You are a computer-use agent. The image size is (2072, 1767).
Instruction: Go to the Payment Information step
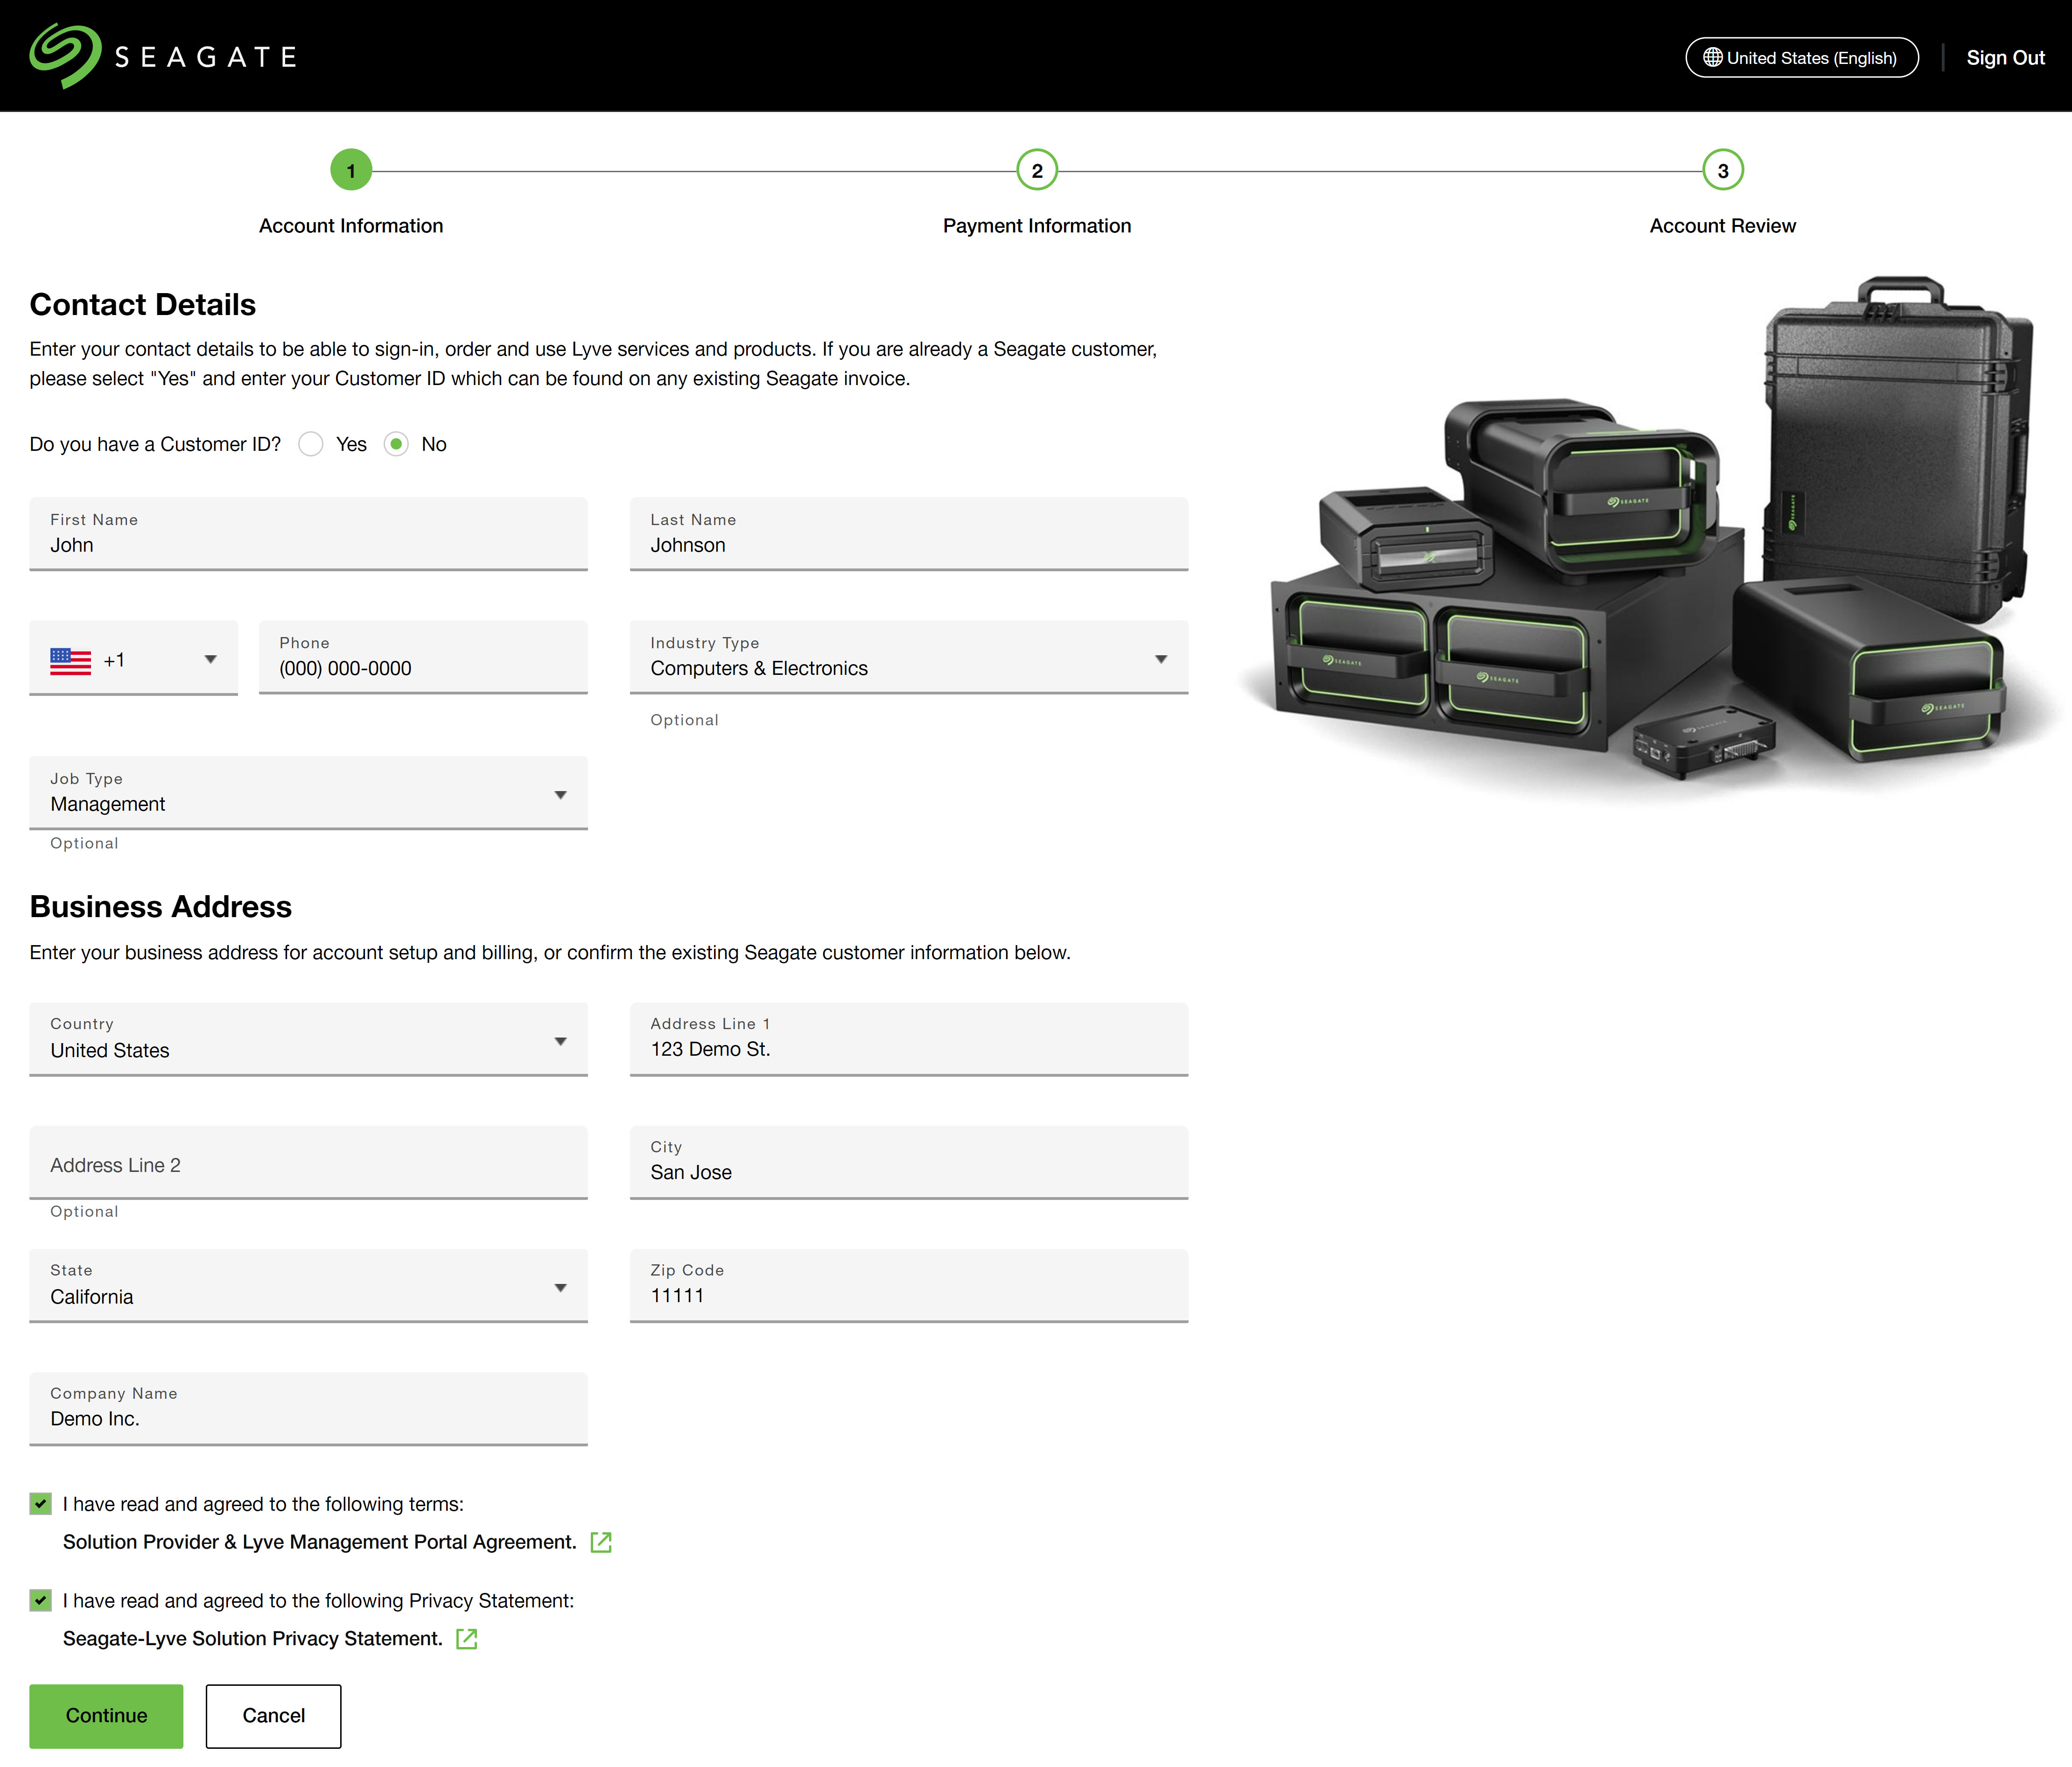pyautogui.click(x=1037, y=226)
